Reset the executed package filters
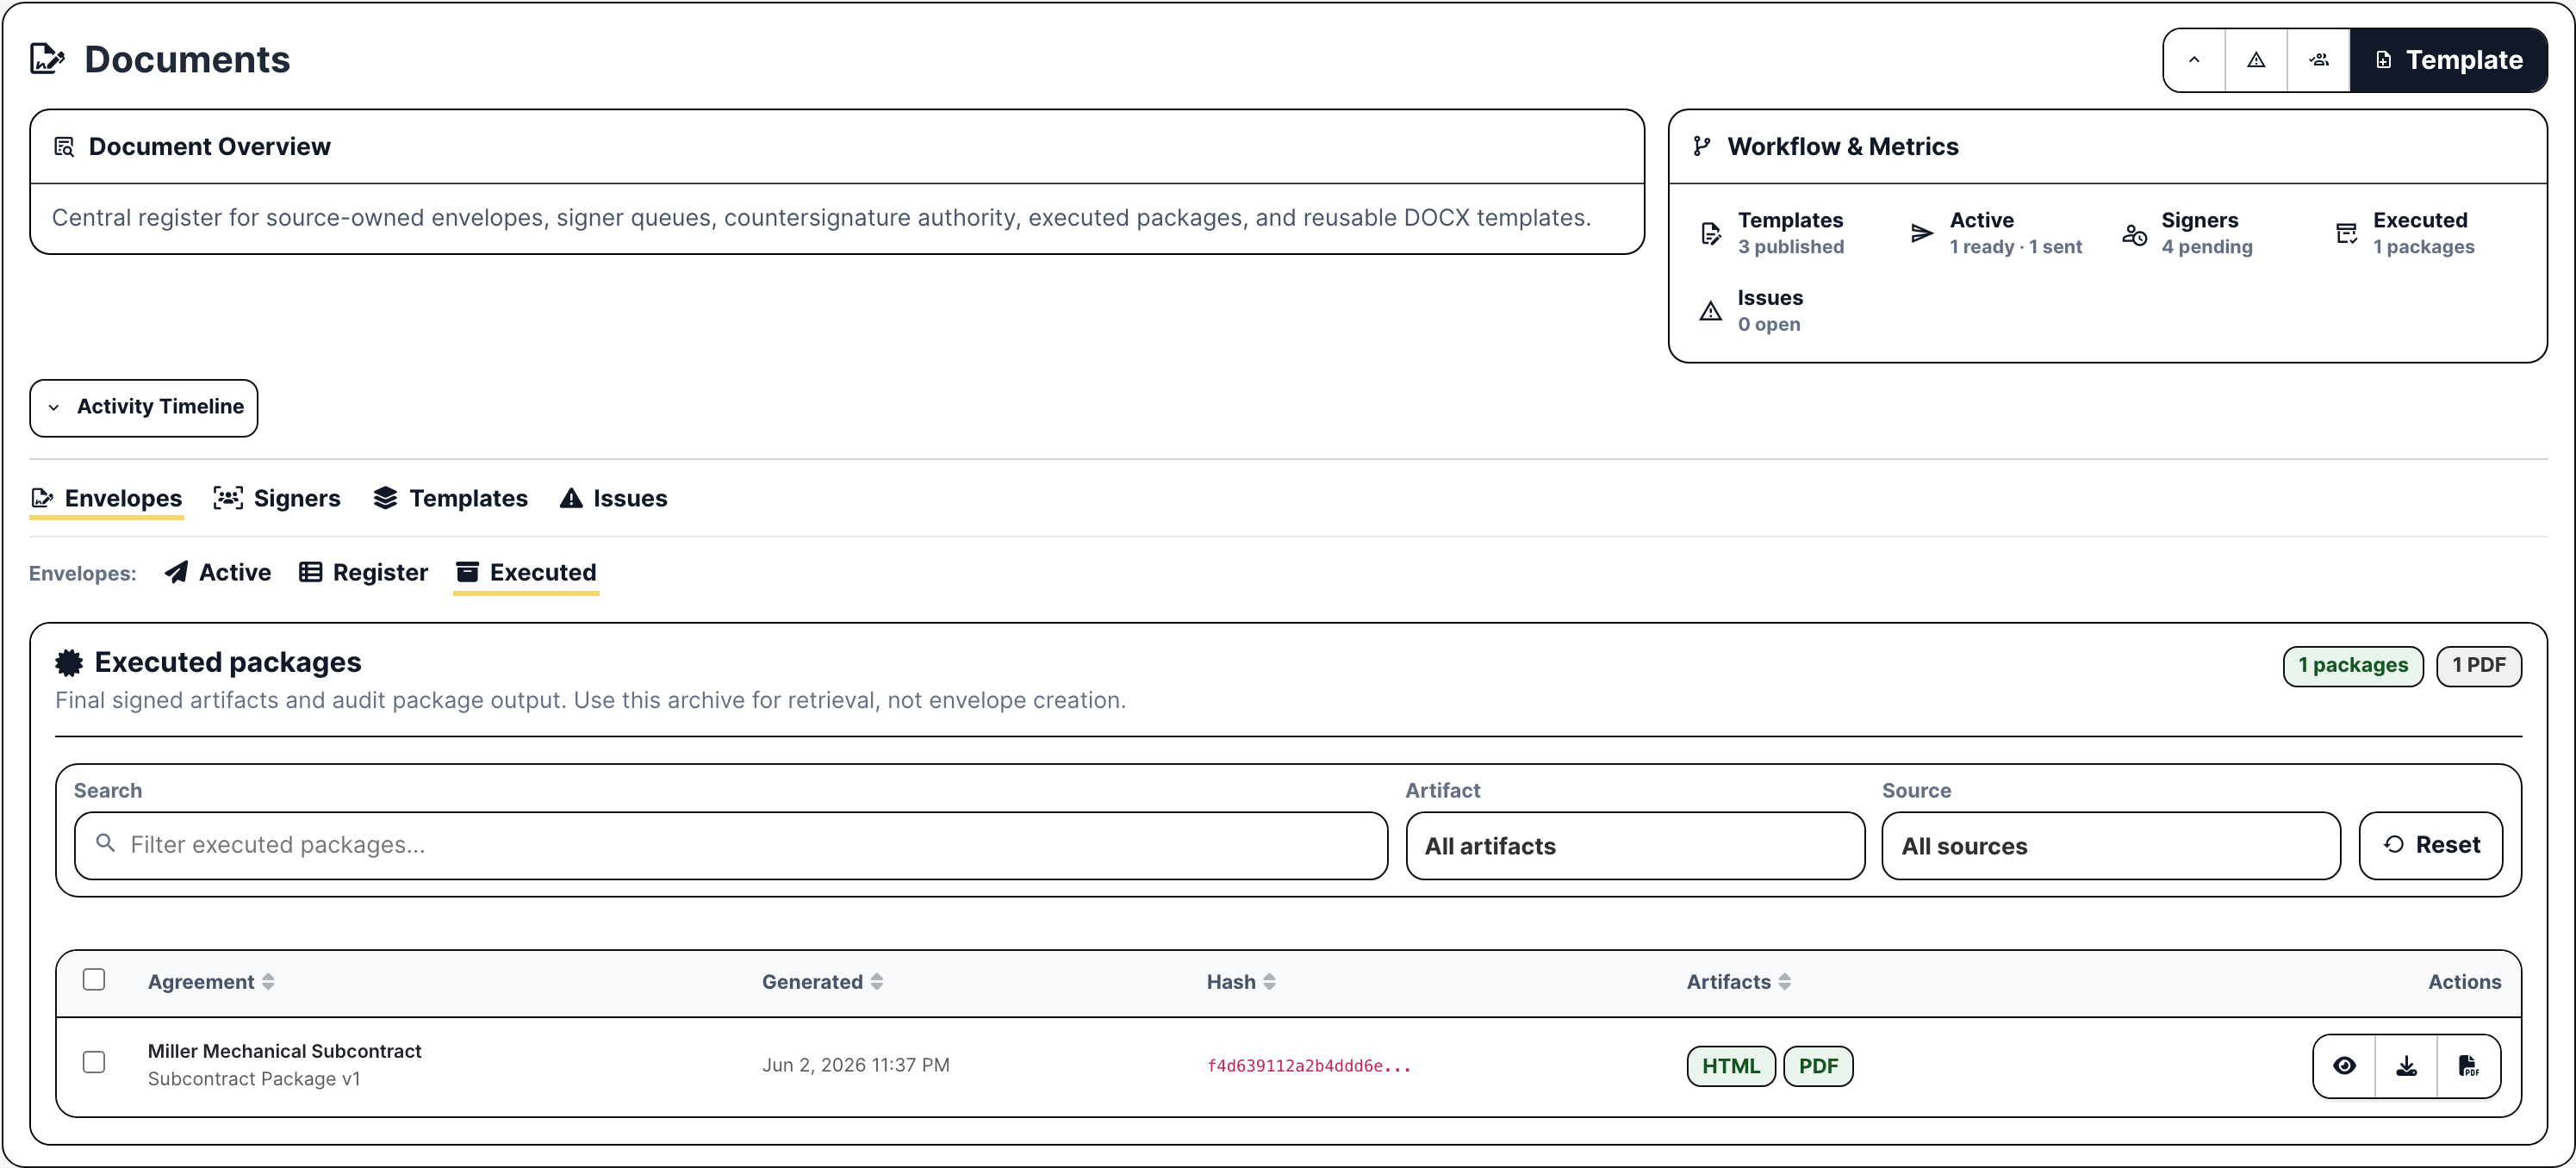Image resolution: width=2576 pixels, height=1168 pixels. (2430, 846)
